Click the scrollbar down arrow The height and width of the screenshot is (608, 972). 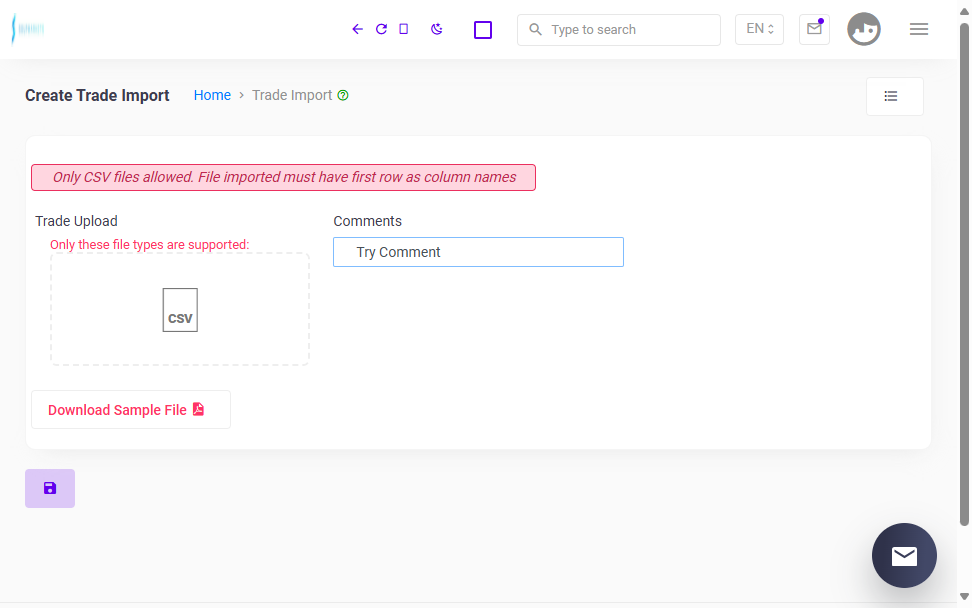pos(965,597)
